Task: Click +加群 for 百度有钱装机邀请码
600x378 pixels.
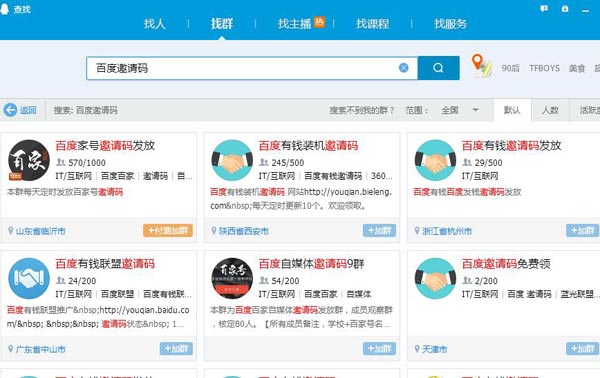Action: (379, 230)
